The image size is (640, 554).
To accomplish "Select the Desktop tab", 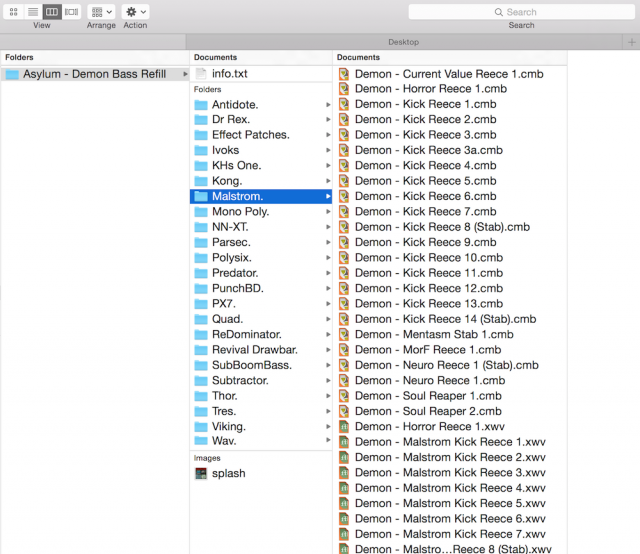I will [404, 42].
